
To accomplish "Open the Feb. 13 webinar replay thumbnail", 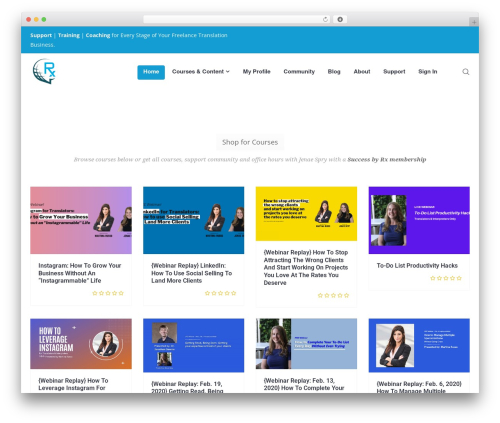I will point(306,344).
